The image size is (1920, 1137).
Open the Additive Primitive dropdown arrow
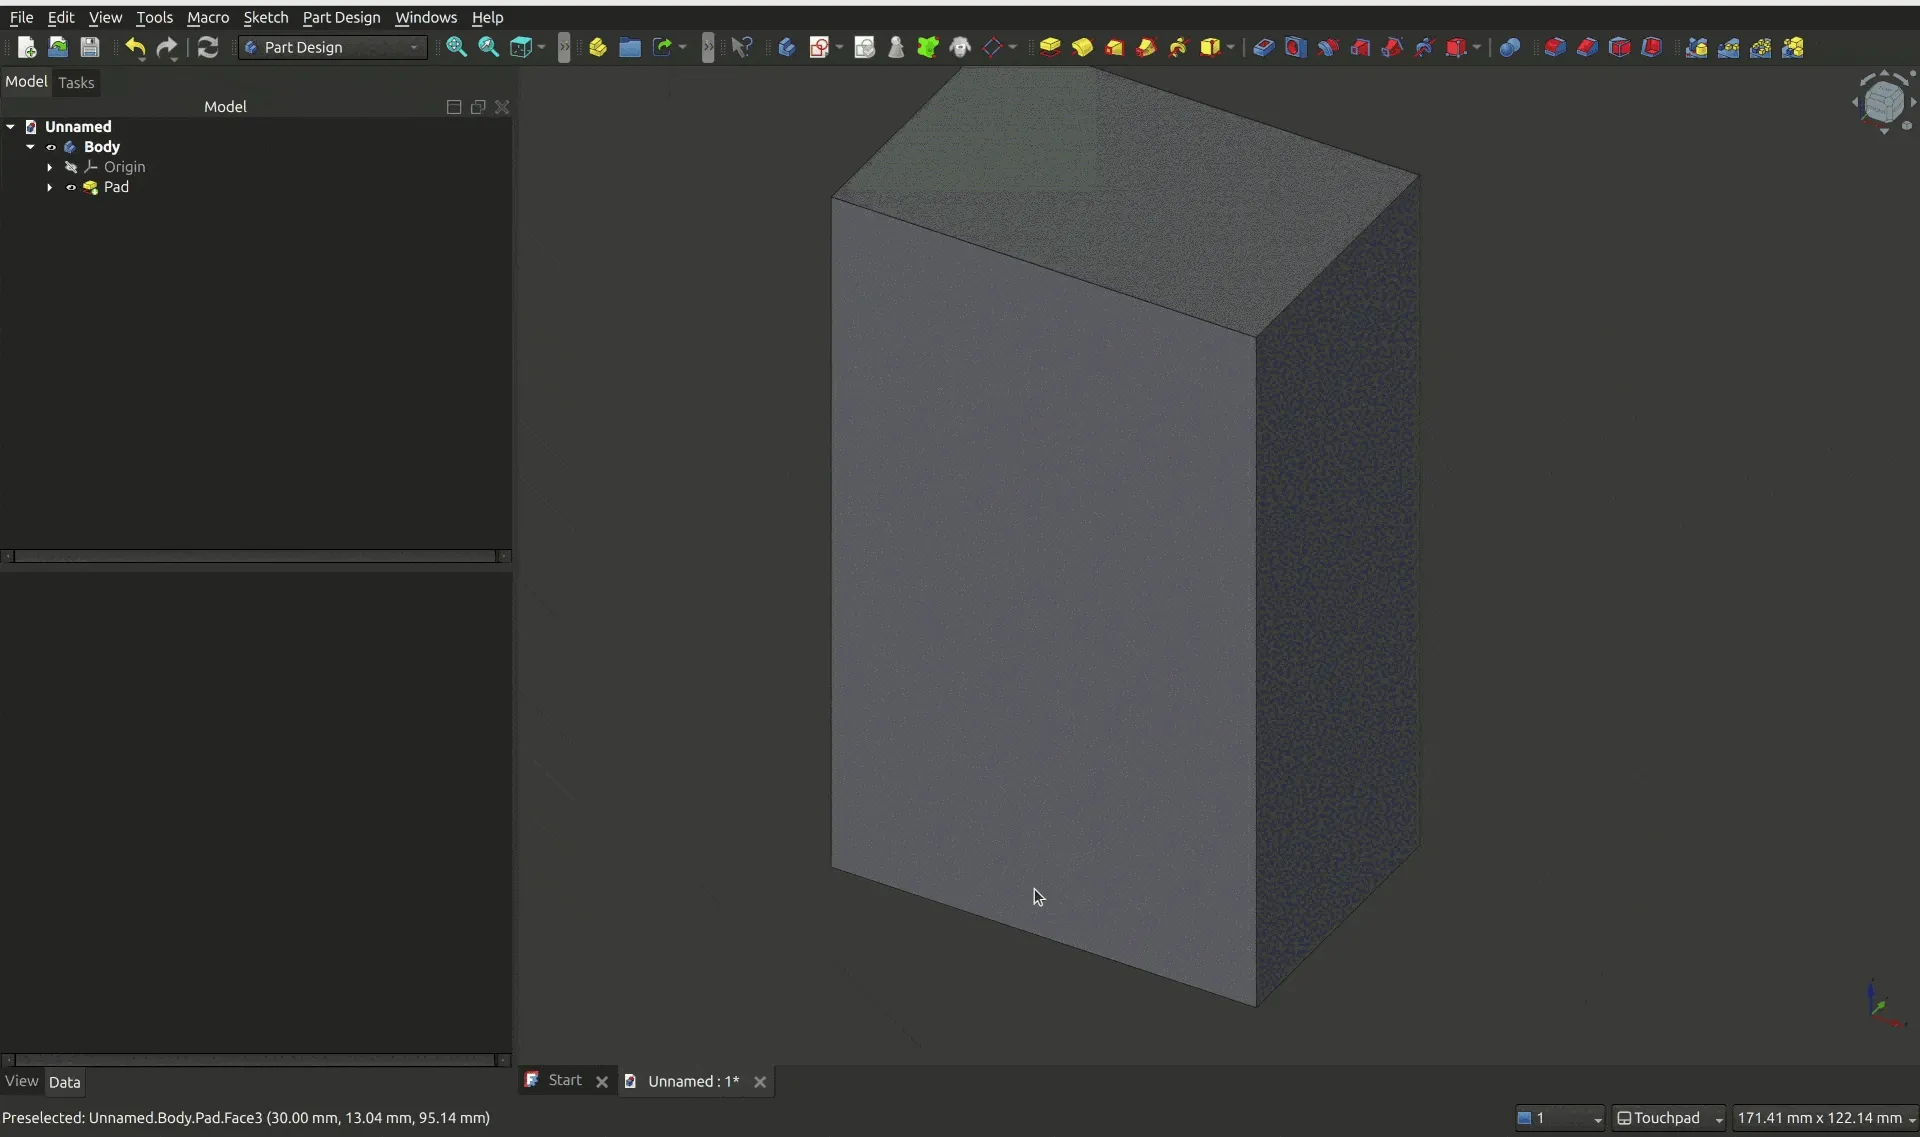click(1231, 47)
